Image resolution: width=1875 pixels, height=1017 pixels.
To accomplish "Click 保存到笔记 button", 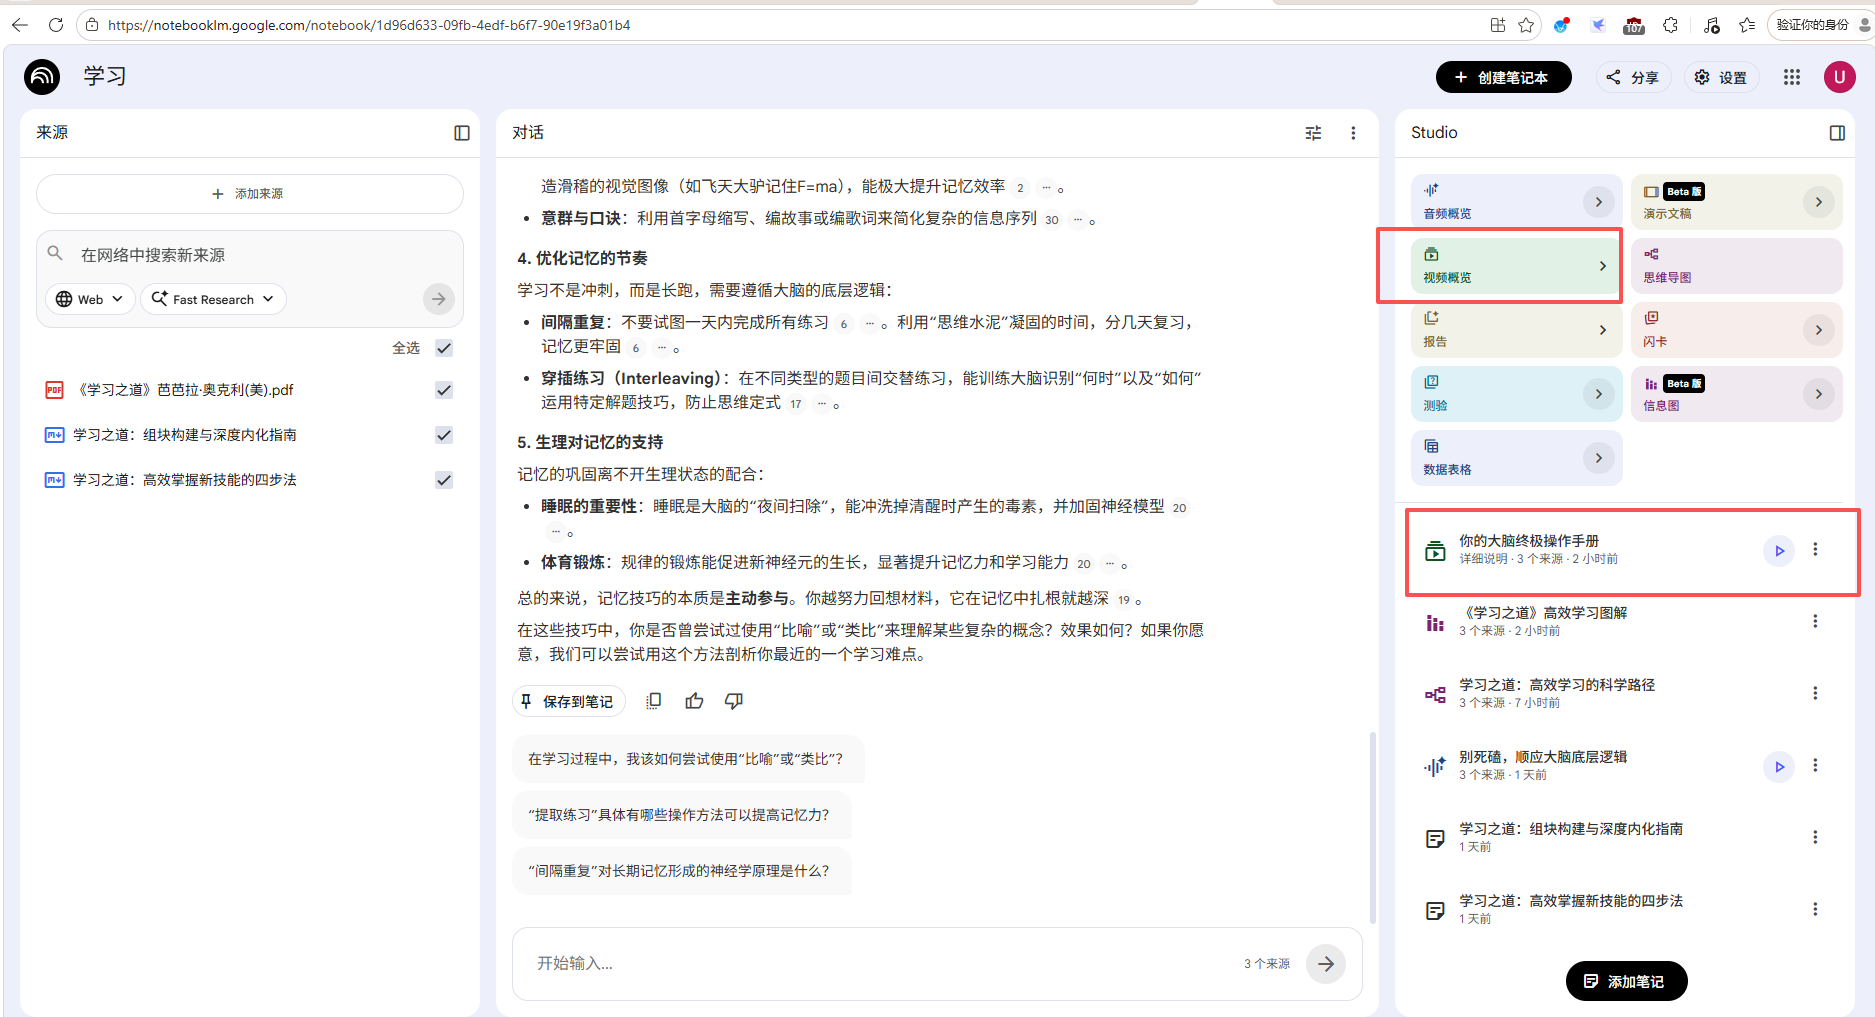I will click(x=568, y=701).
